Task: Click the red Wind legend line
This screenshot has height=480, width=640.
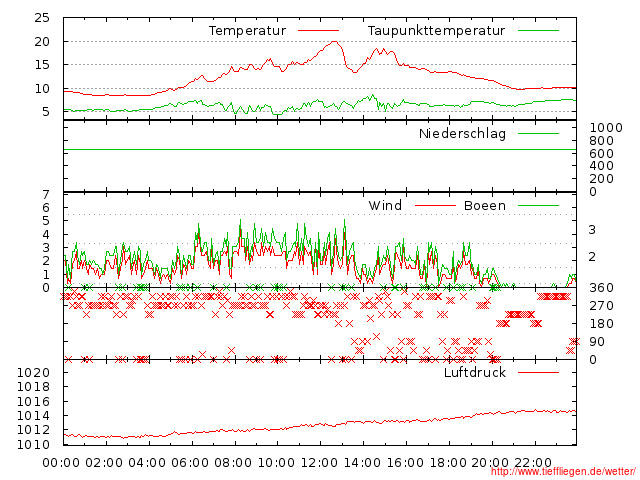Action: pos(435,205)
